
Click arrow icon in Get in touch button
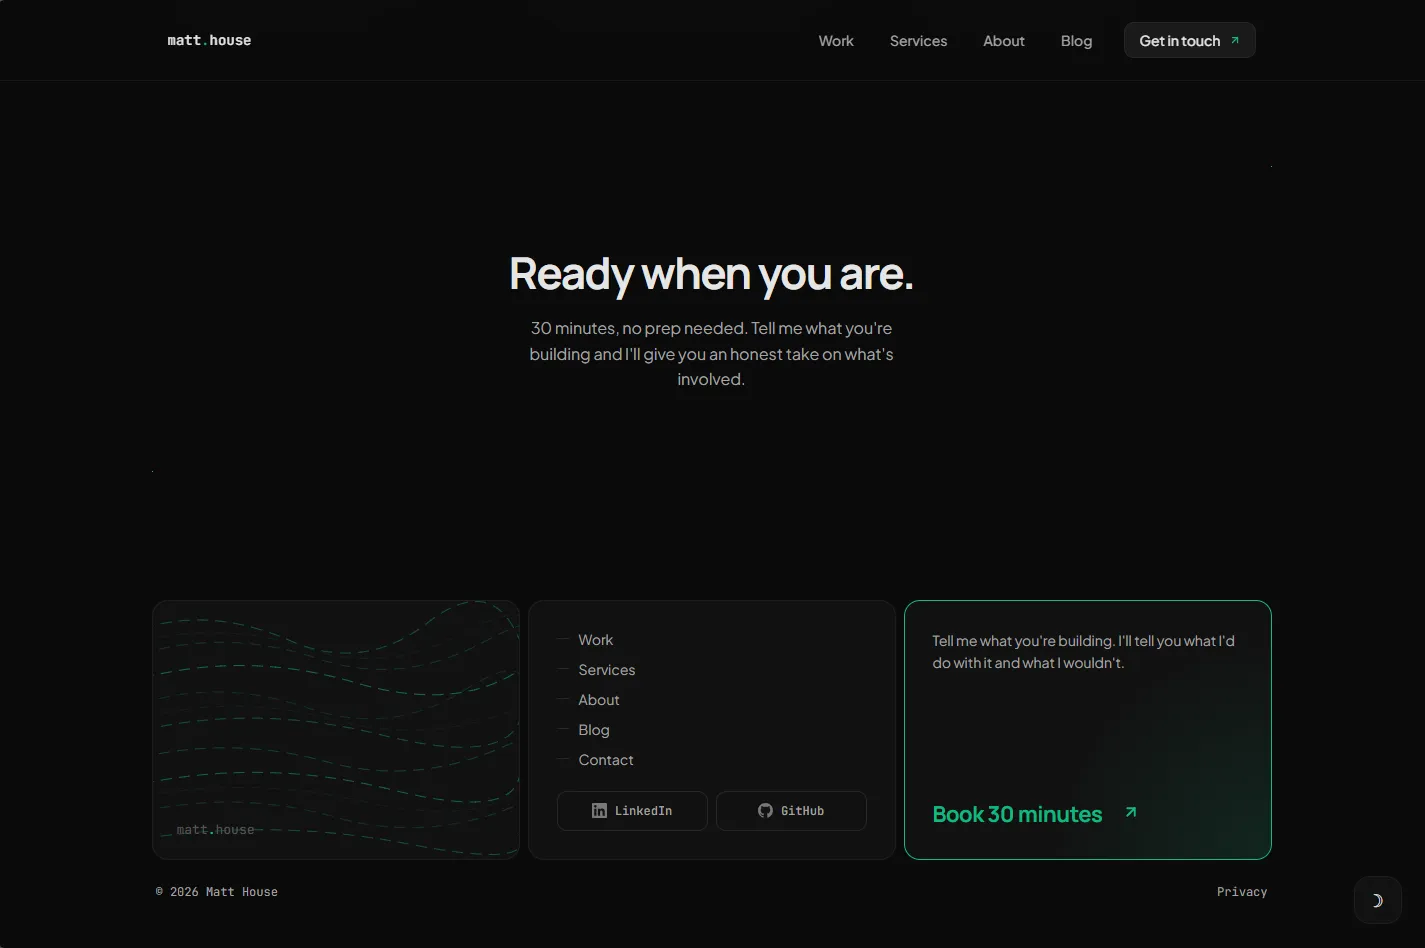(x=1235, y=41)
